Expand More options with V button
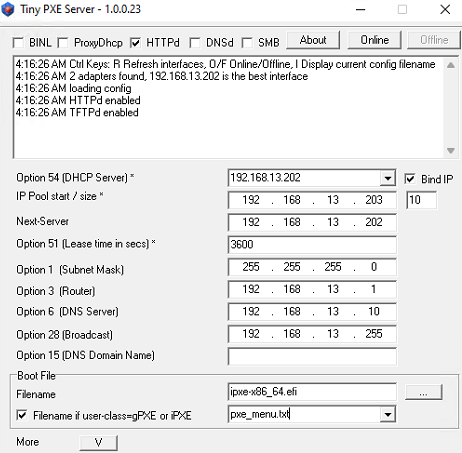 coord(98,443)
